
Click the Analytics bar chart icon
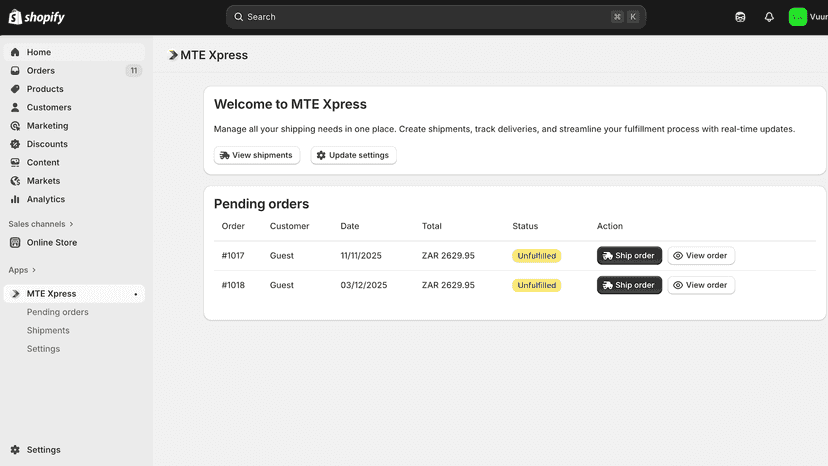click(x=15, y=199)
